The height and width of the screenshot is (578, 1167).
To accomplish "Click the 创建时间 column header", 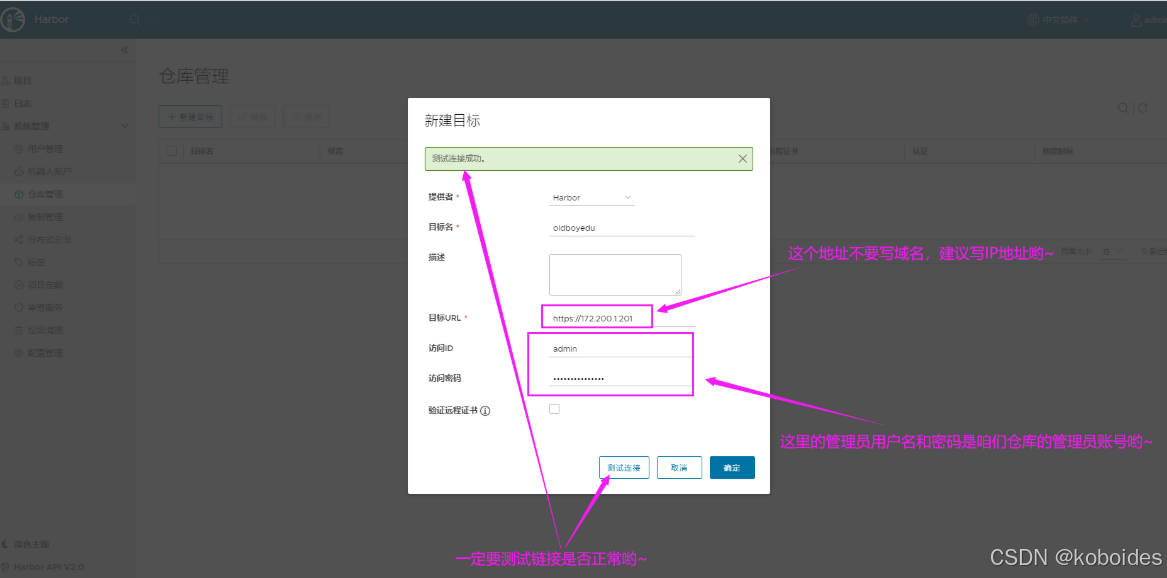I will [x=1057, y=151].
